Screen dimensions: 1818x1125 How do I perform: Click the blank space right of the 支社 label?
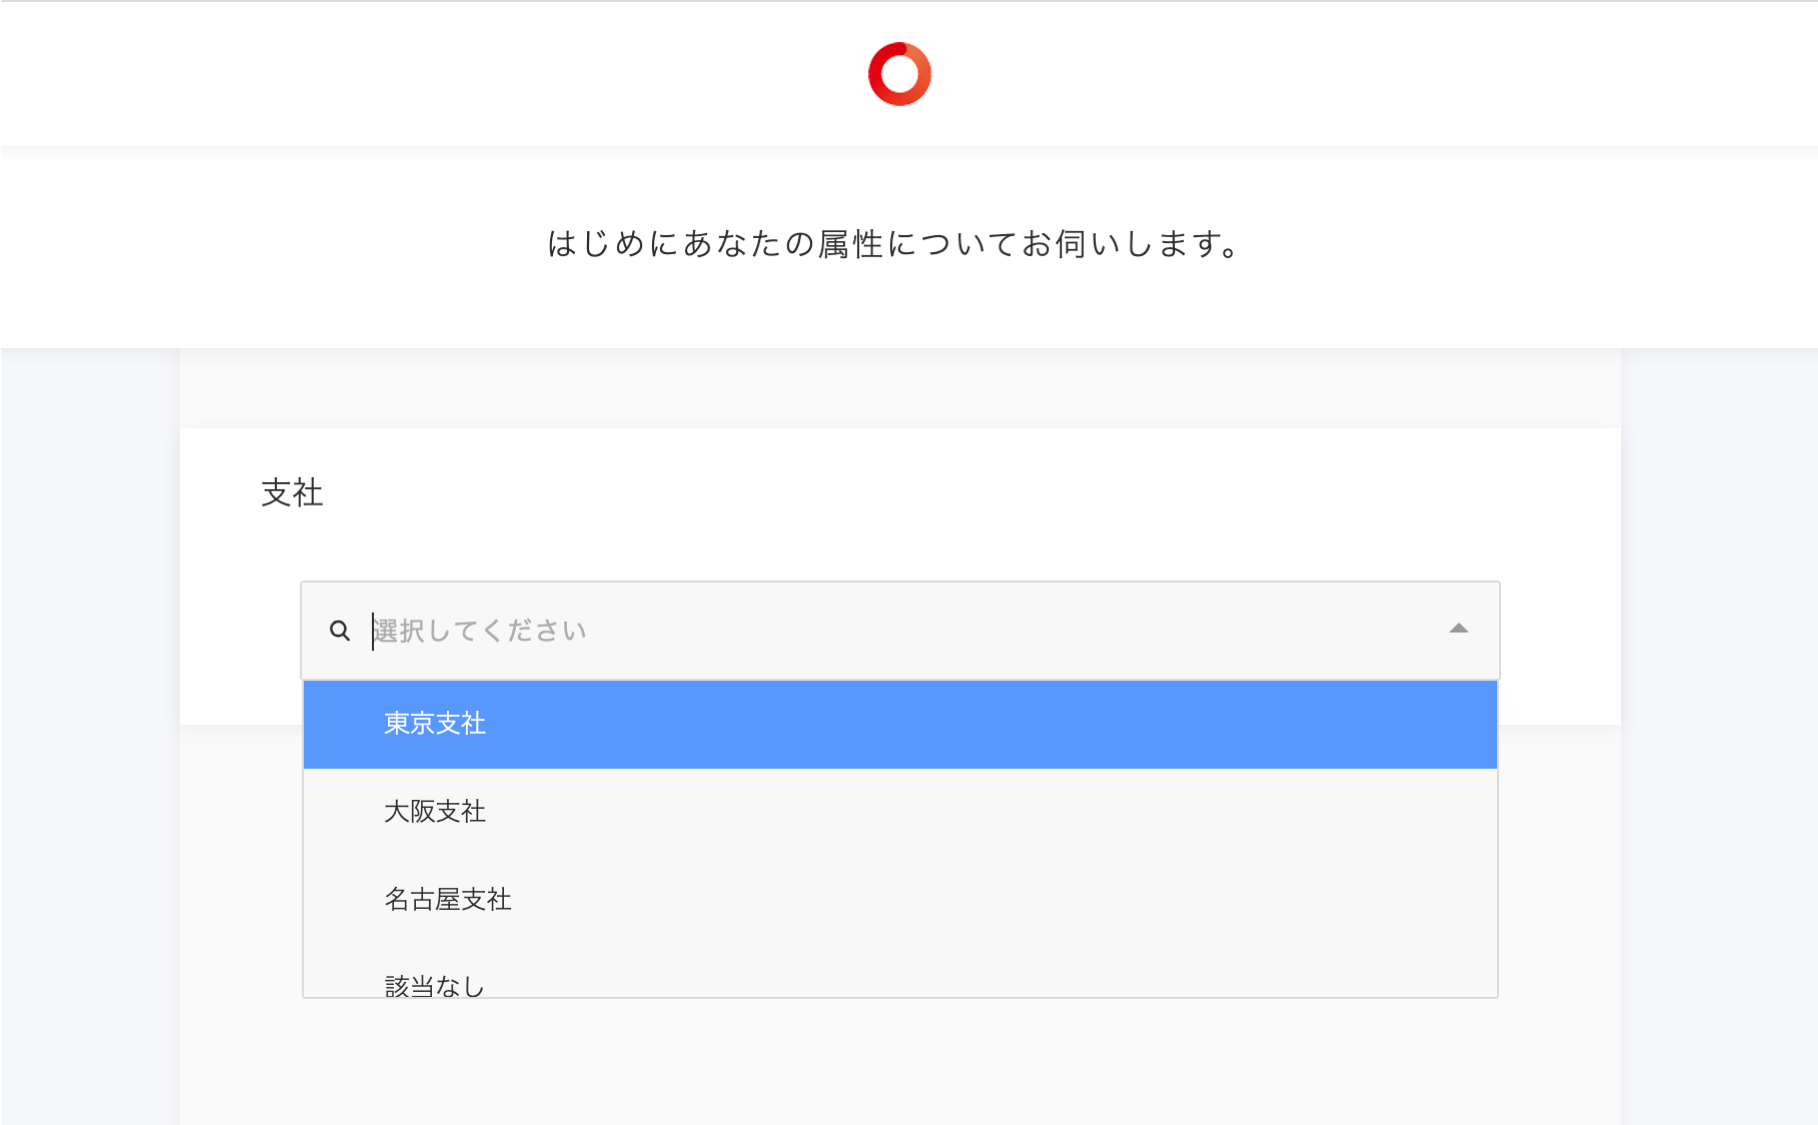tap(900, 493)
